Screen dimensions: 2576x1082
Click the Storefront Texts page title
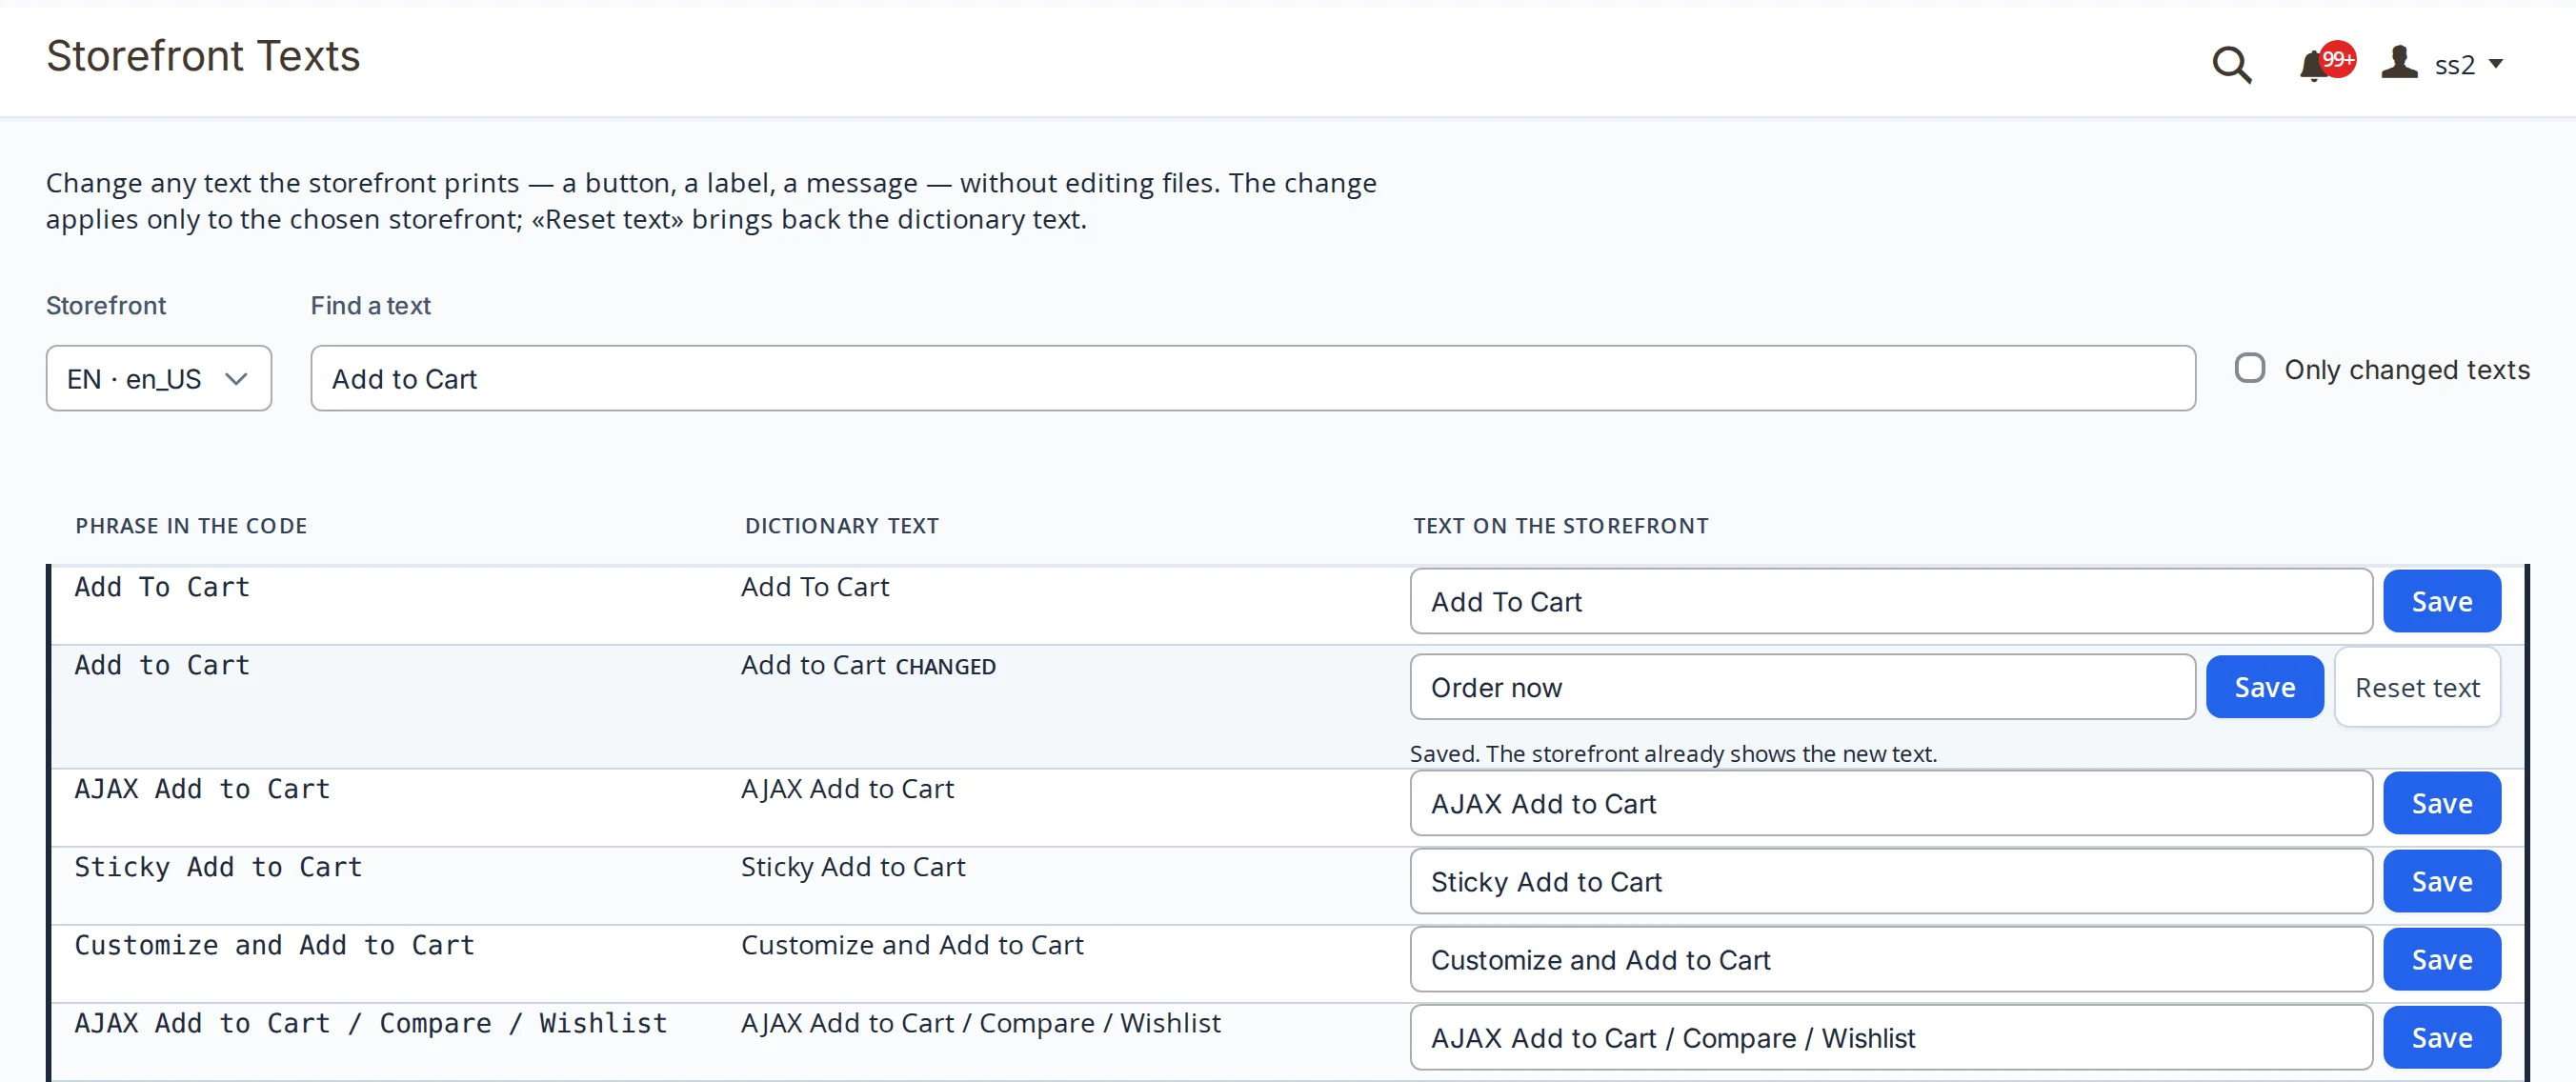pos(203,56)
